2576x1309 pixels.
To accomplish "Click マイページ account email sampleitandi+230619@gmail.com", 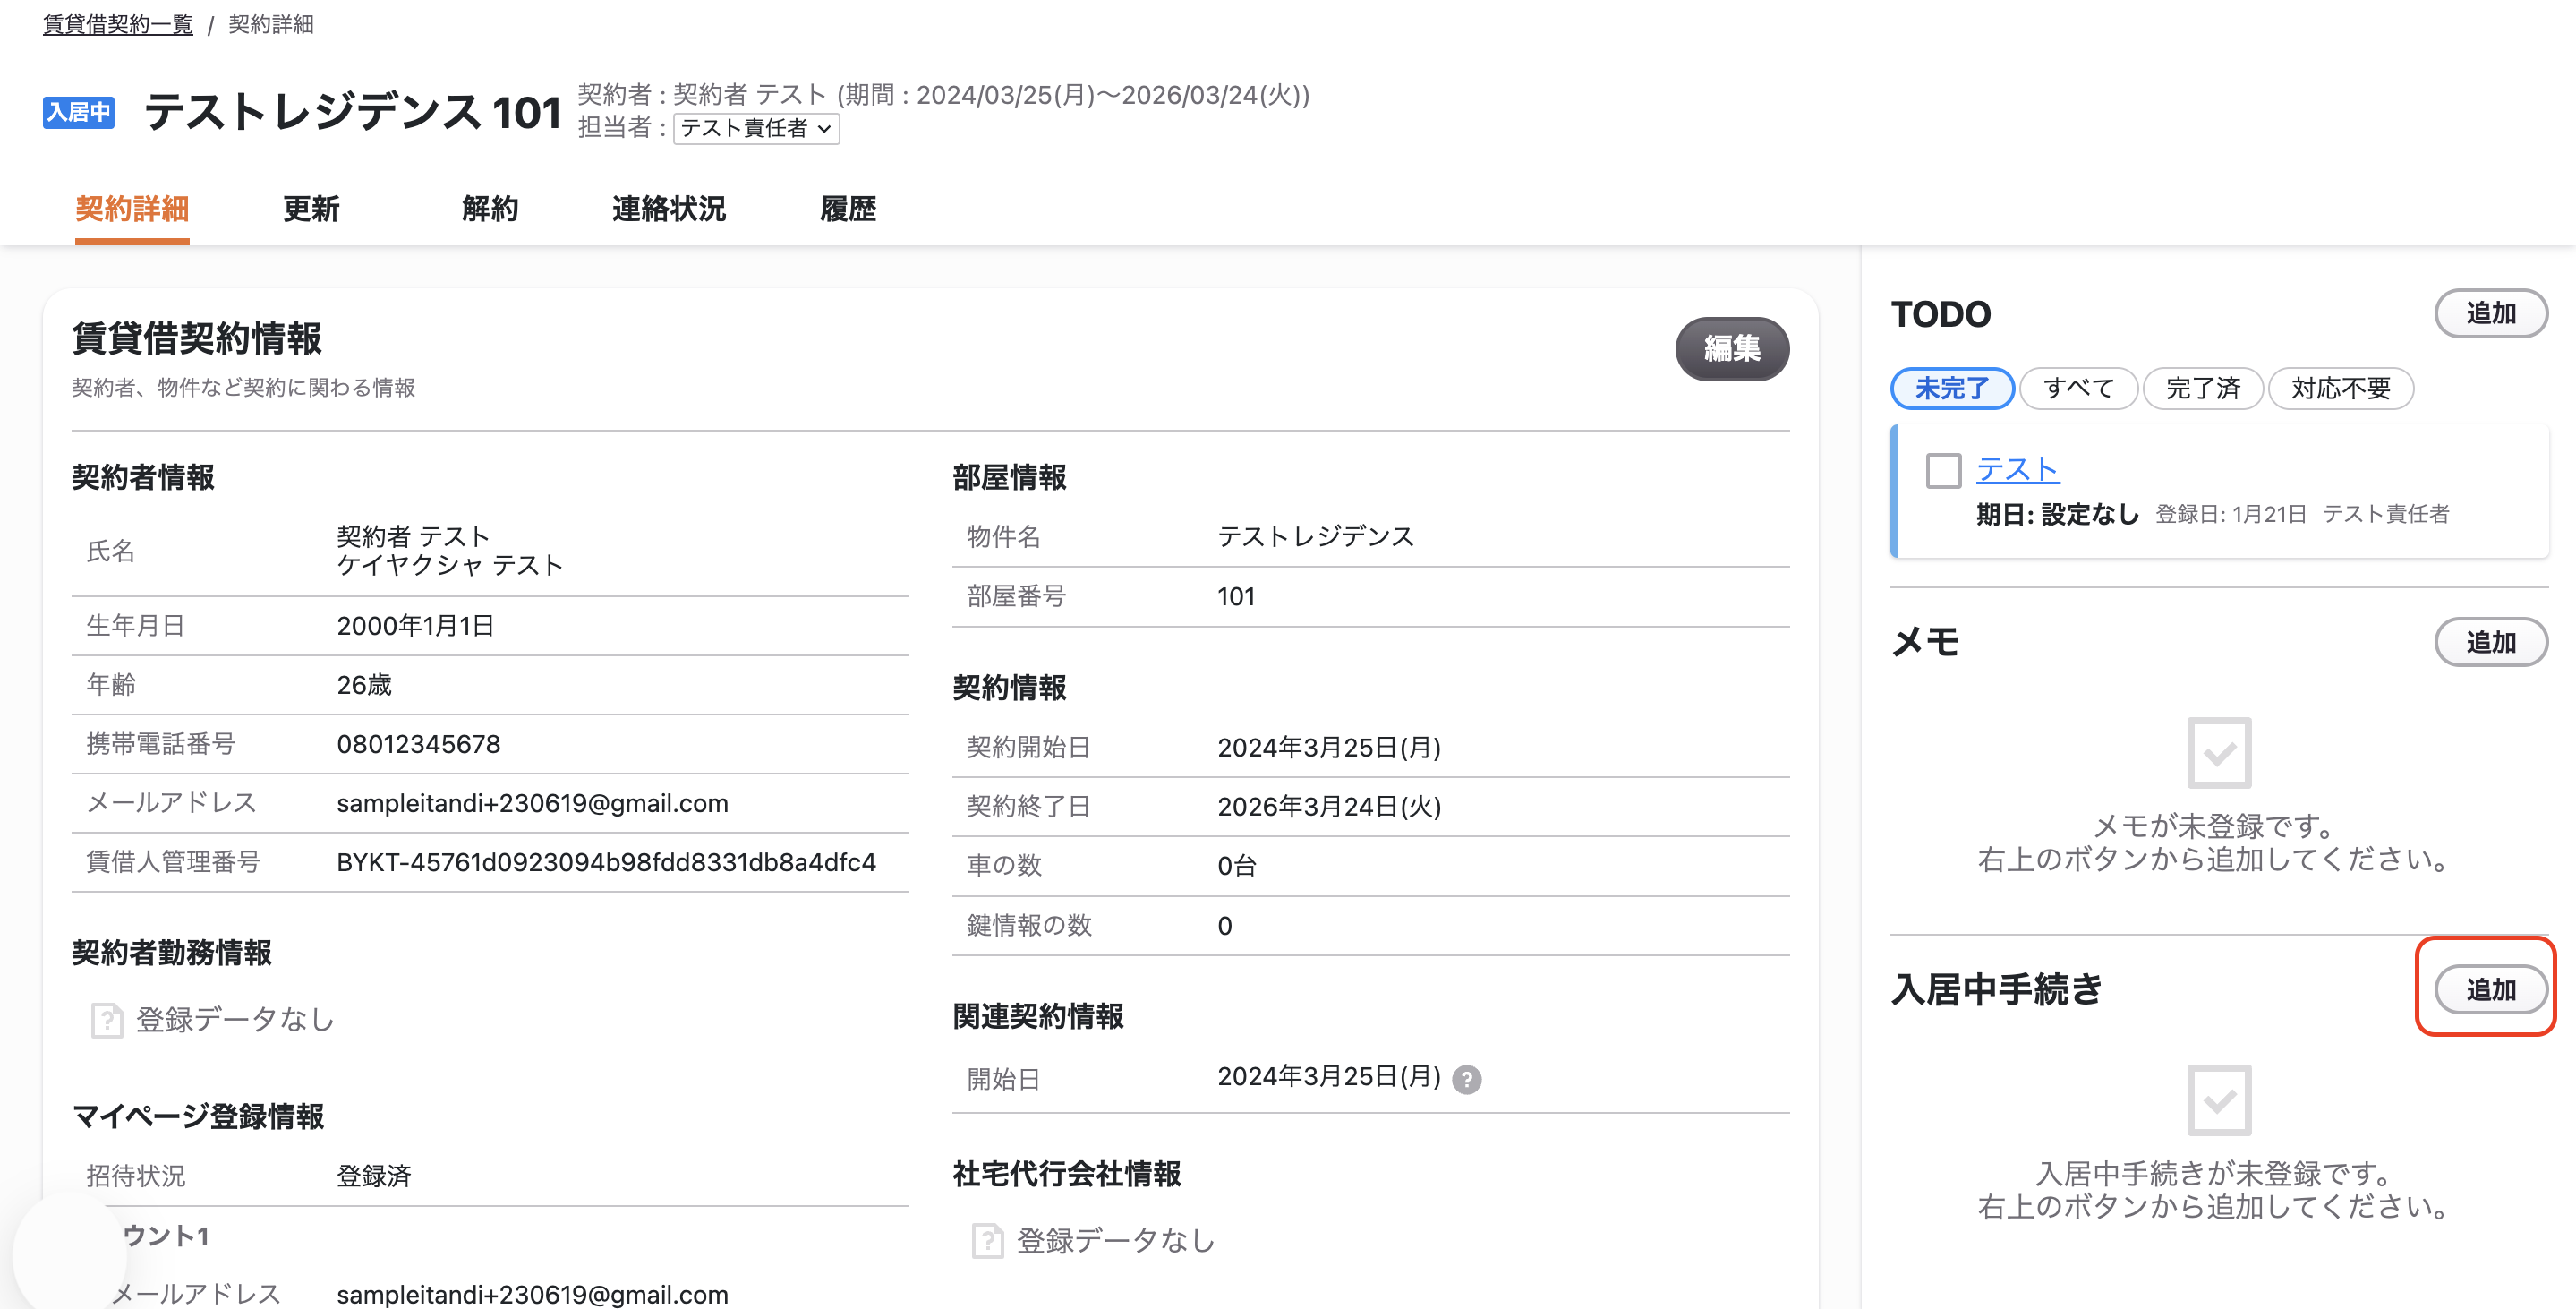I will click(x=532, y=1294).
